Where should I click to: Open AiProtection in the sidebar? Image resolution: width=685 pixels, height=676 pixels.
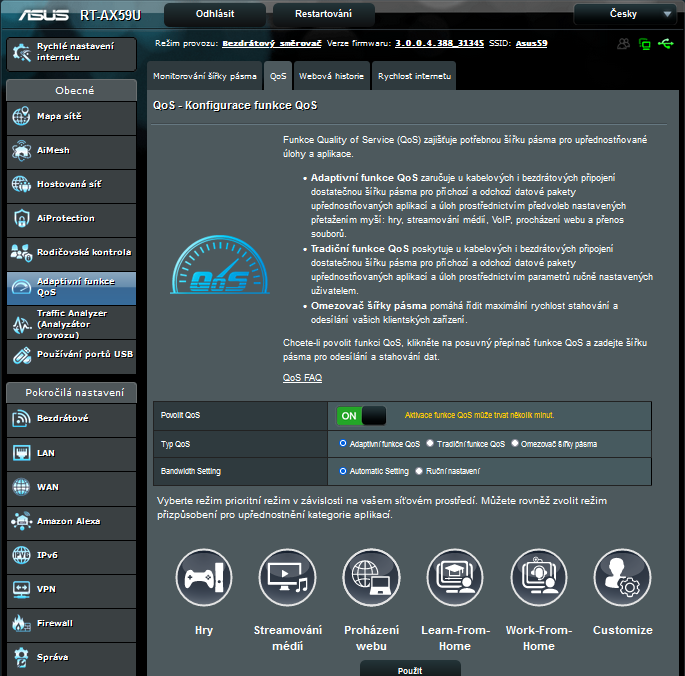(x=68, y=218)
